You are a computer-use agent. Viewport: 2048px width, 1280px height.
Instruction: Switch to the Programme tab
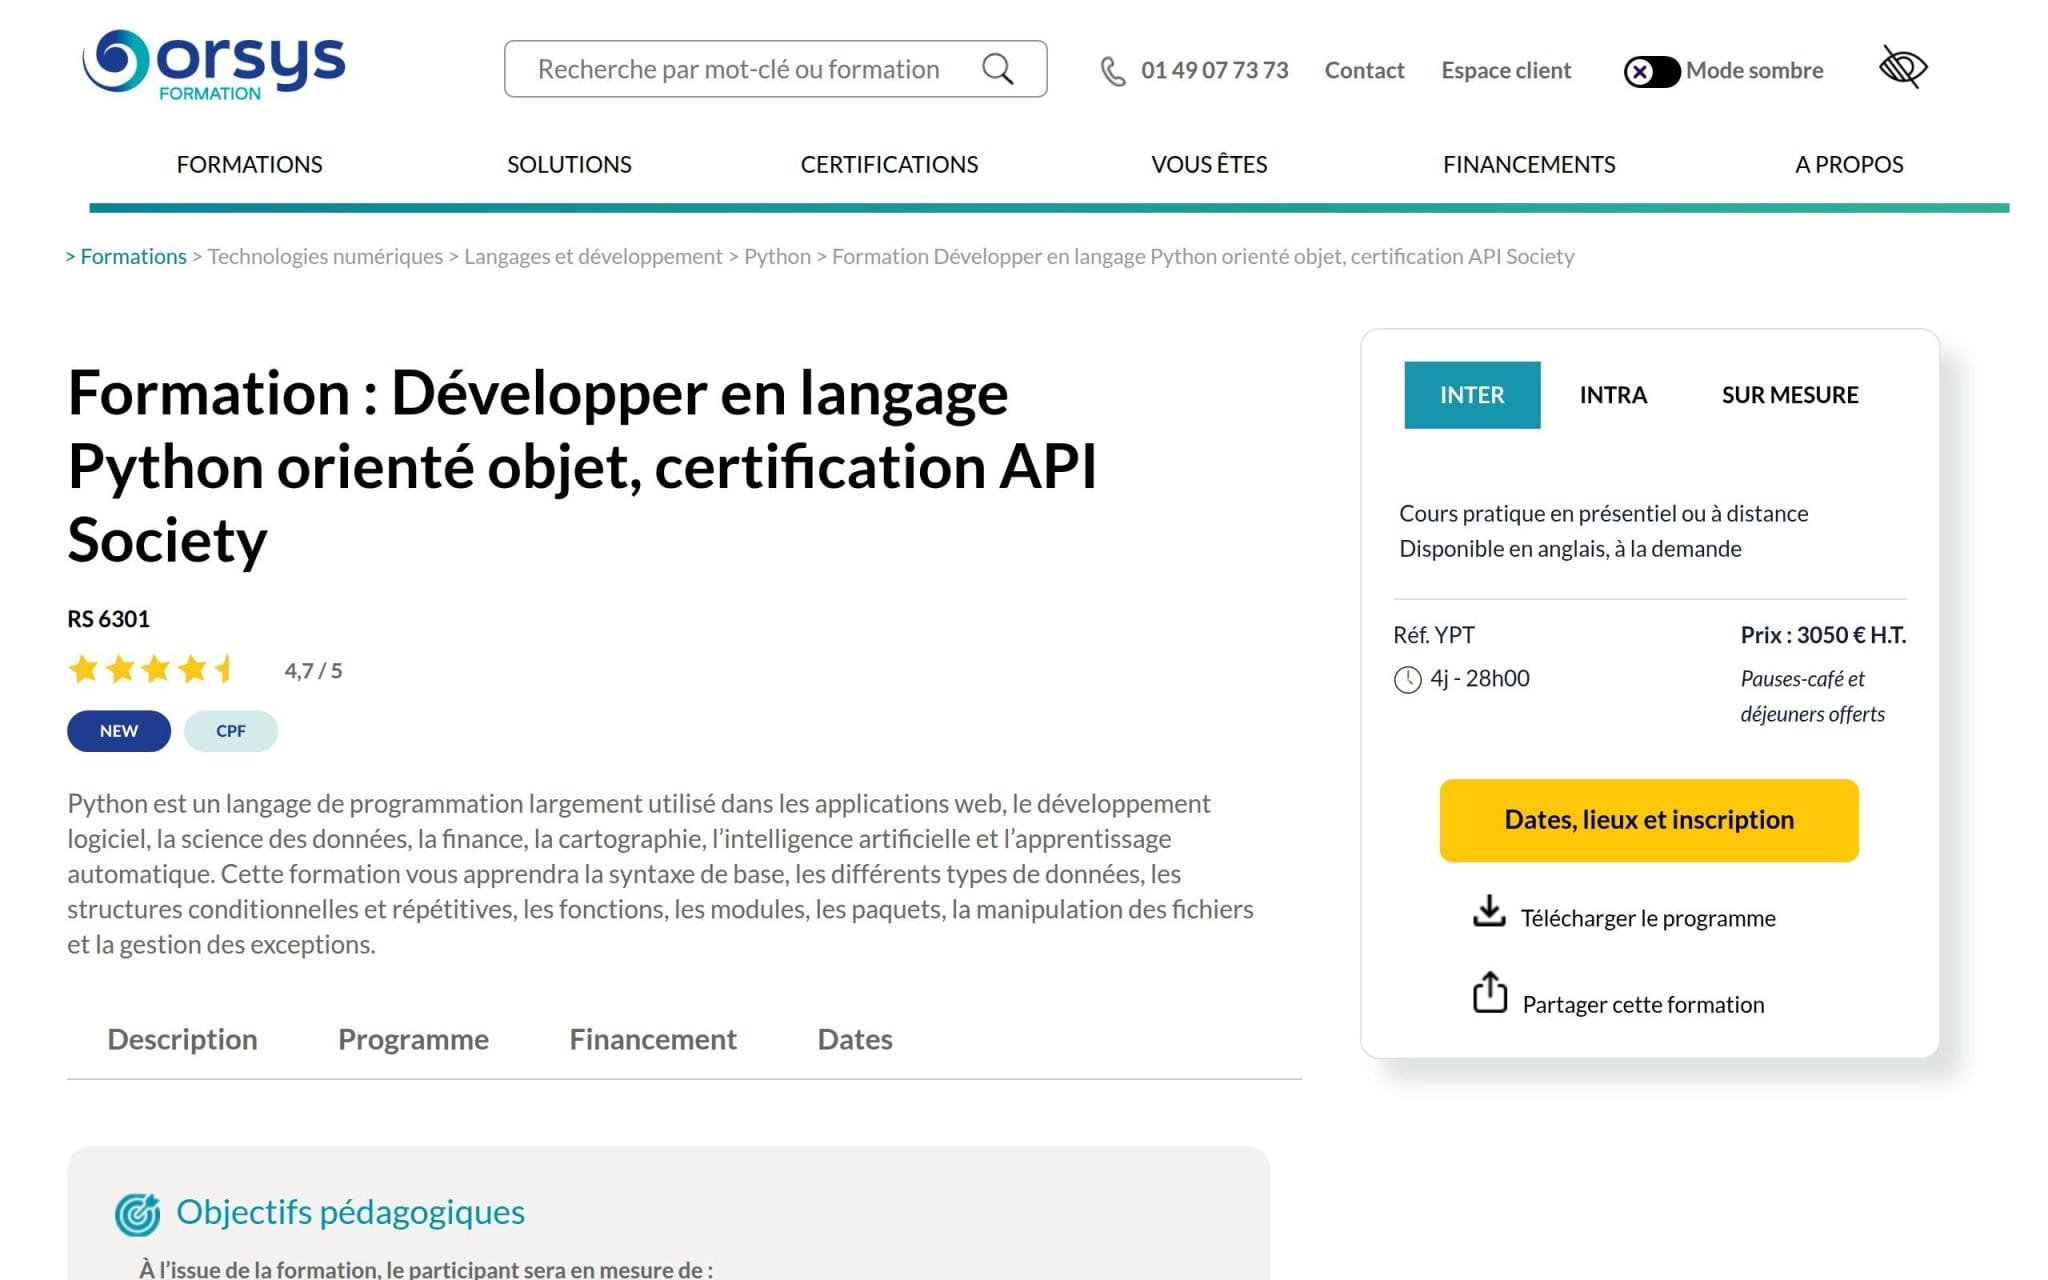click(413, 1039)
